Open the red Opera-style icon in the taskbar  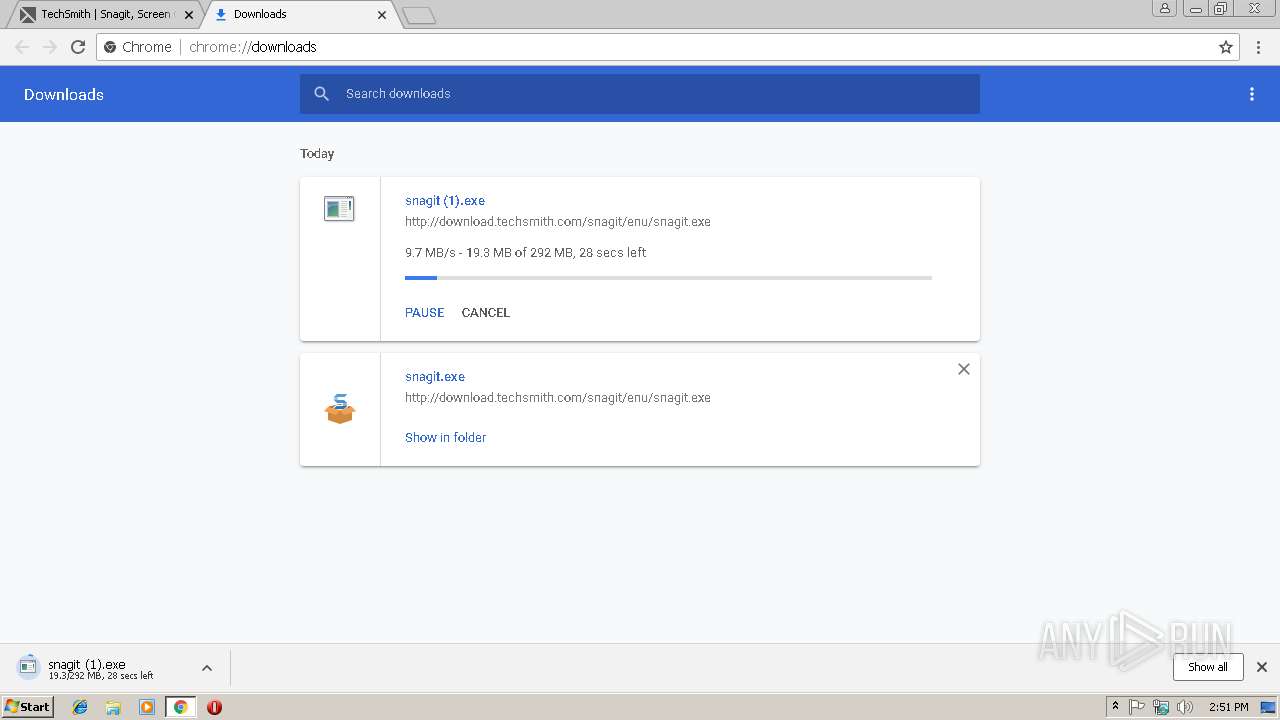214,707
